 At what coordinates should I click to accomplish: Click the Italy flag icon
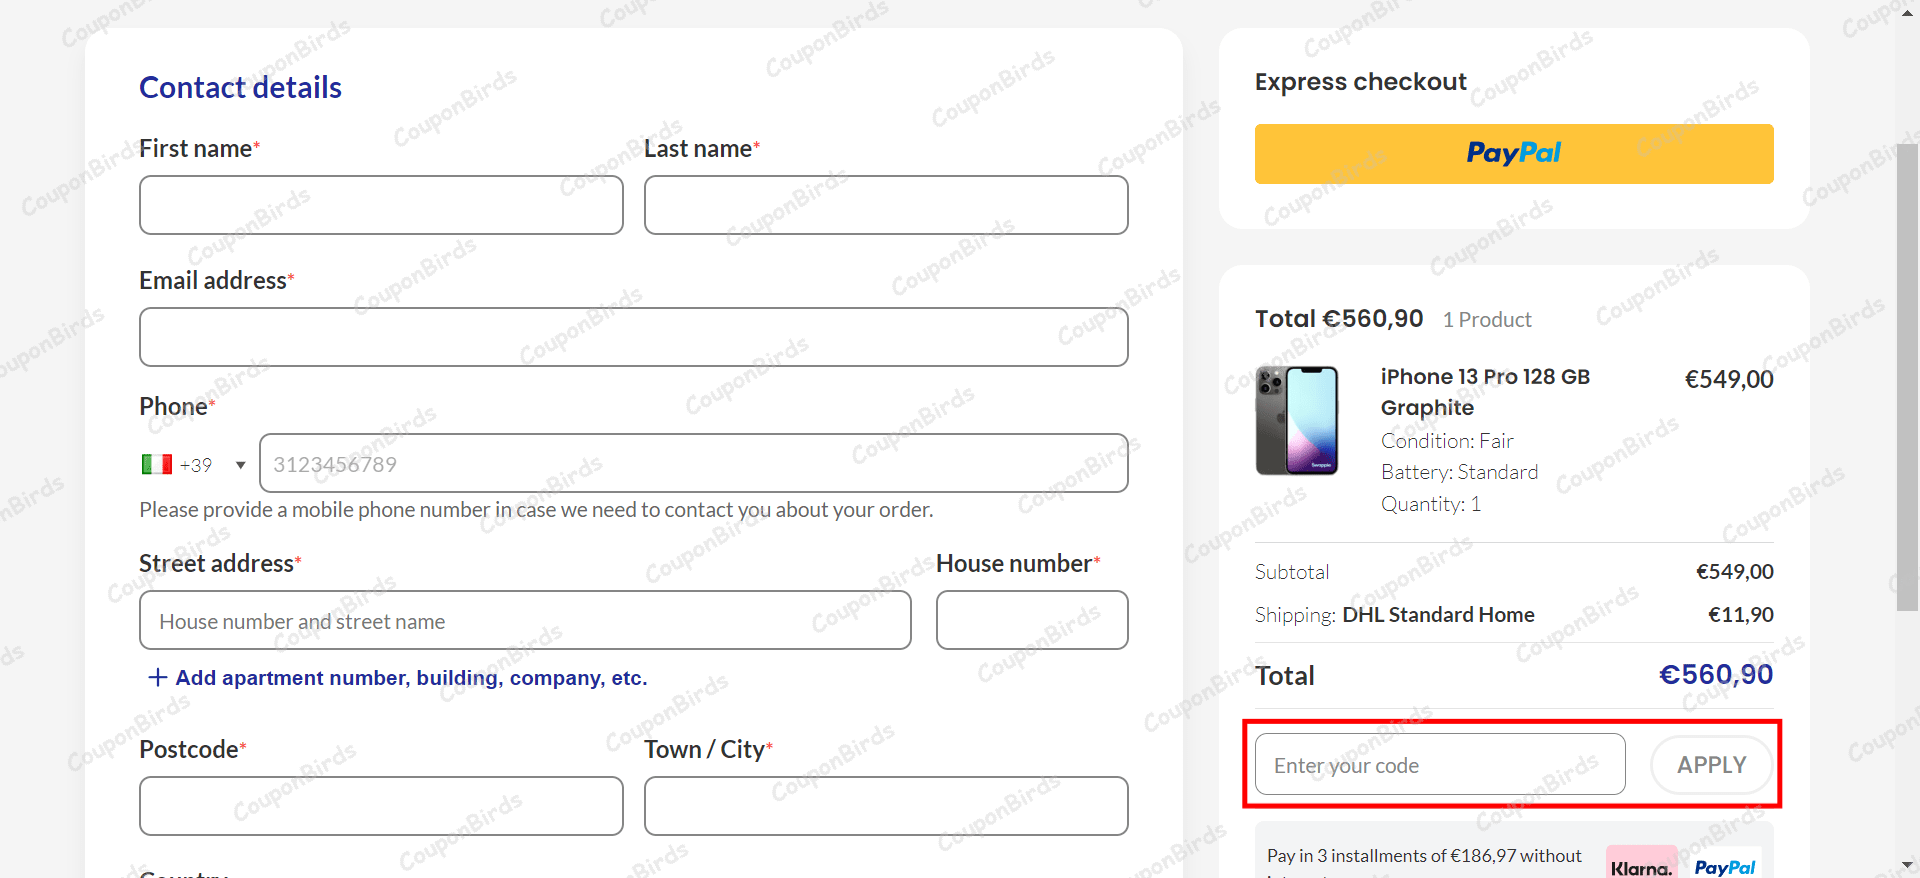pyautogui.click(x=156, y=464)
